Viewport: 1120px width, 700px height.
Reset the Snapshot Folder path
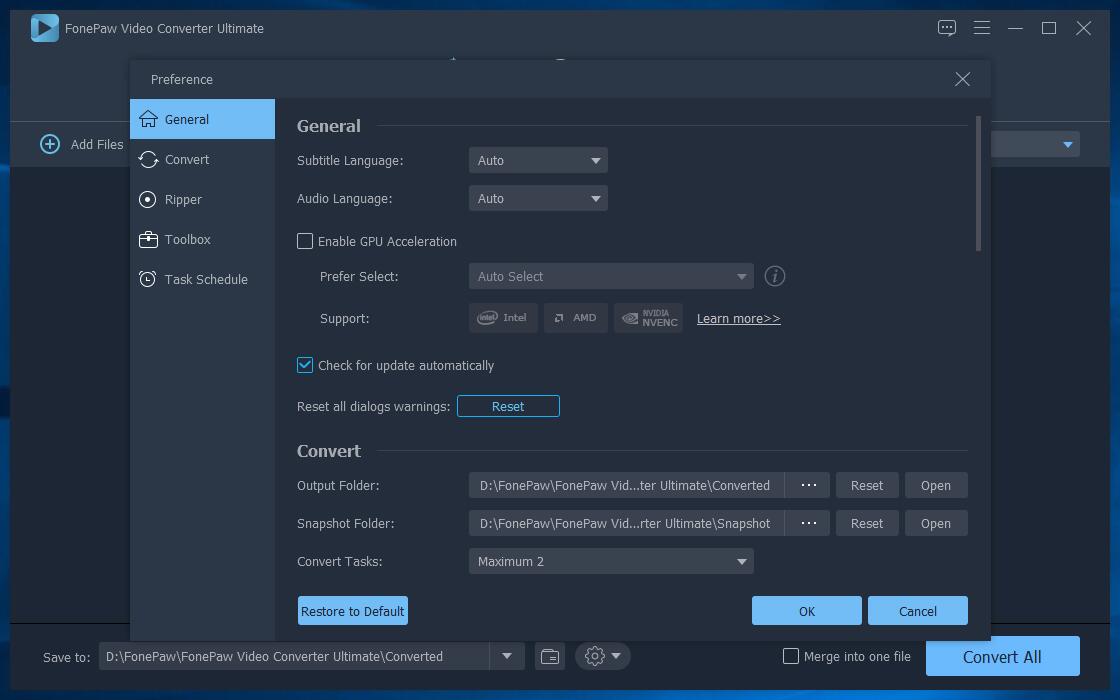coord(866,523)
